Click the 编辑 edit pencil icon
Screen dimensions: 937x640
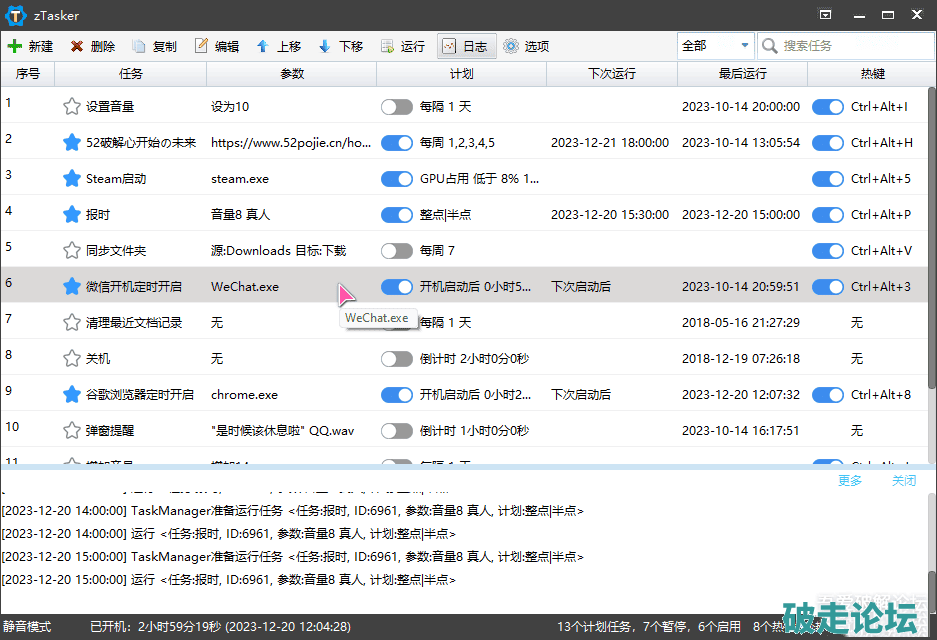click(201, 46)
